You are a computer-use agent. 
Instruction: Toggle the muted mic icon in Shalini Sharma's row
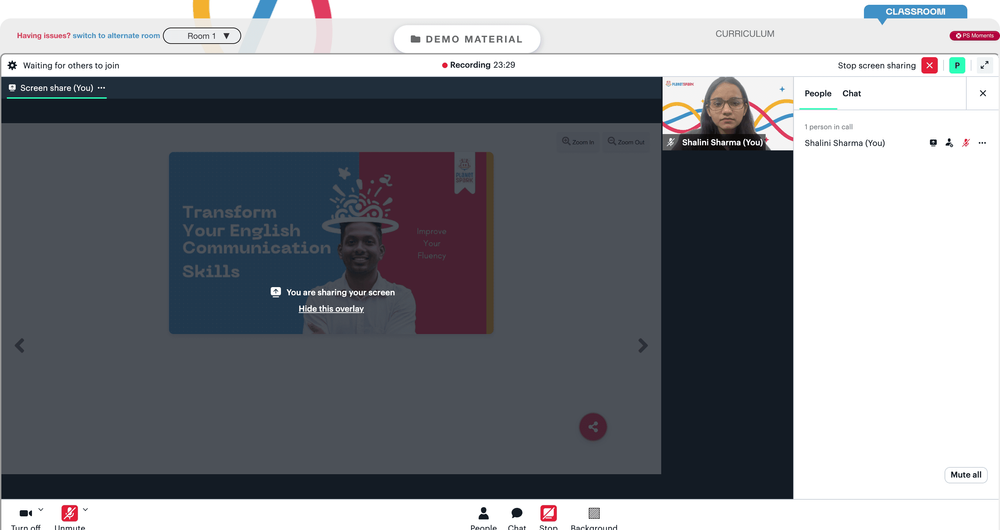click(x=966, y=143)
